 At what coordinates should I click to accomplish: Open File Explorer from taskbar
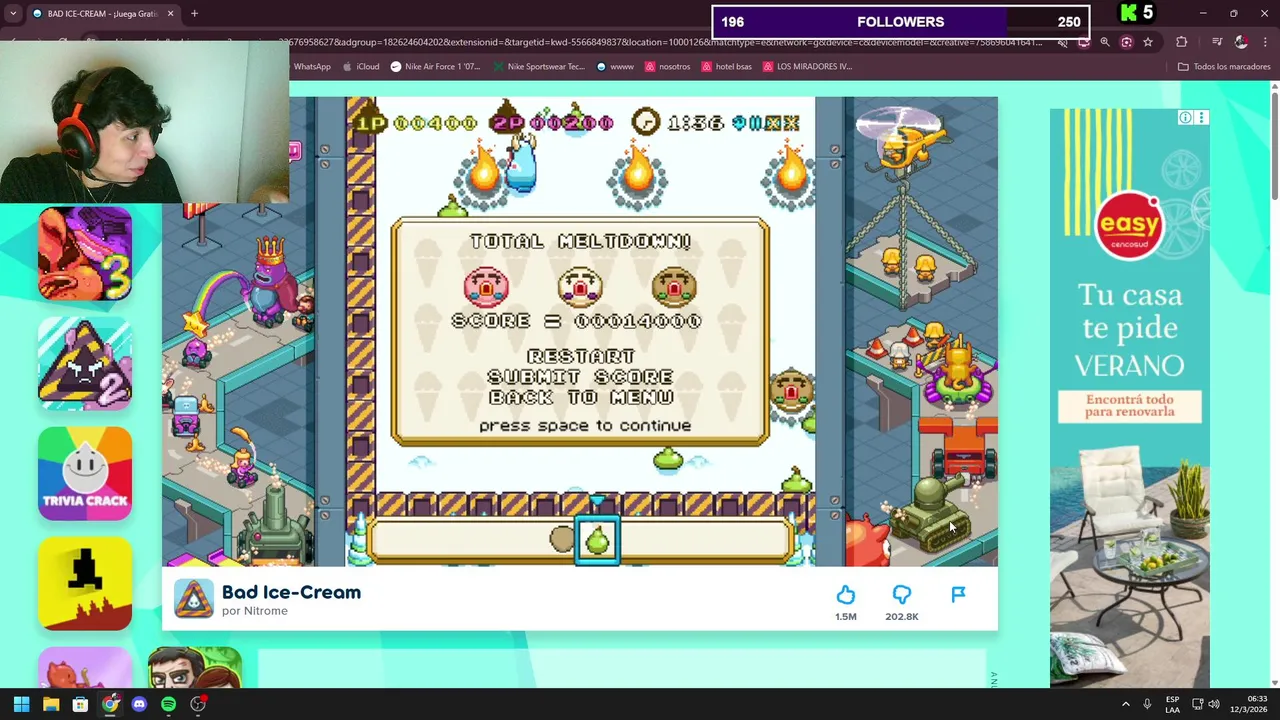(51, 704)
